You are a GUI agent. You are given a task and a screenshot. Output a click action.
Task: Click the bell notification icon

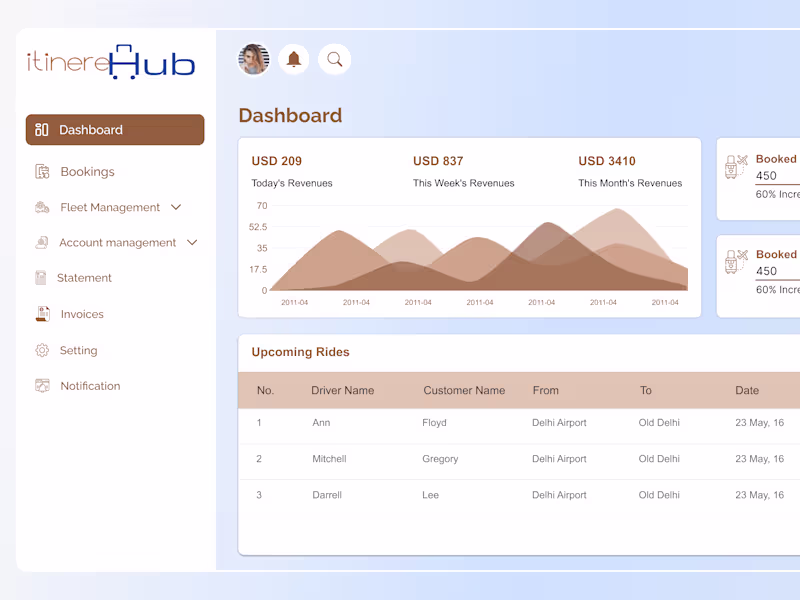click(294, 59)
